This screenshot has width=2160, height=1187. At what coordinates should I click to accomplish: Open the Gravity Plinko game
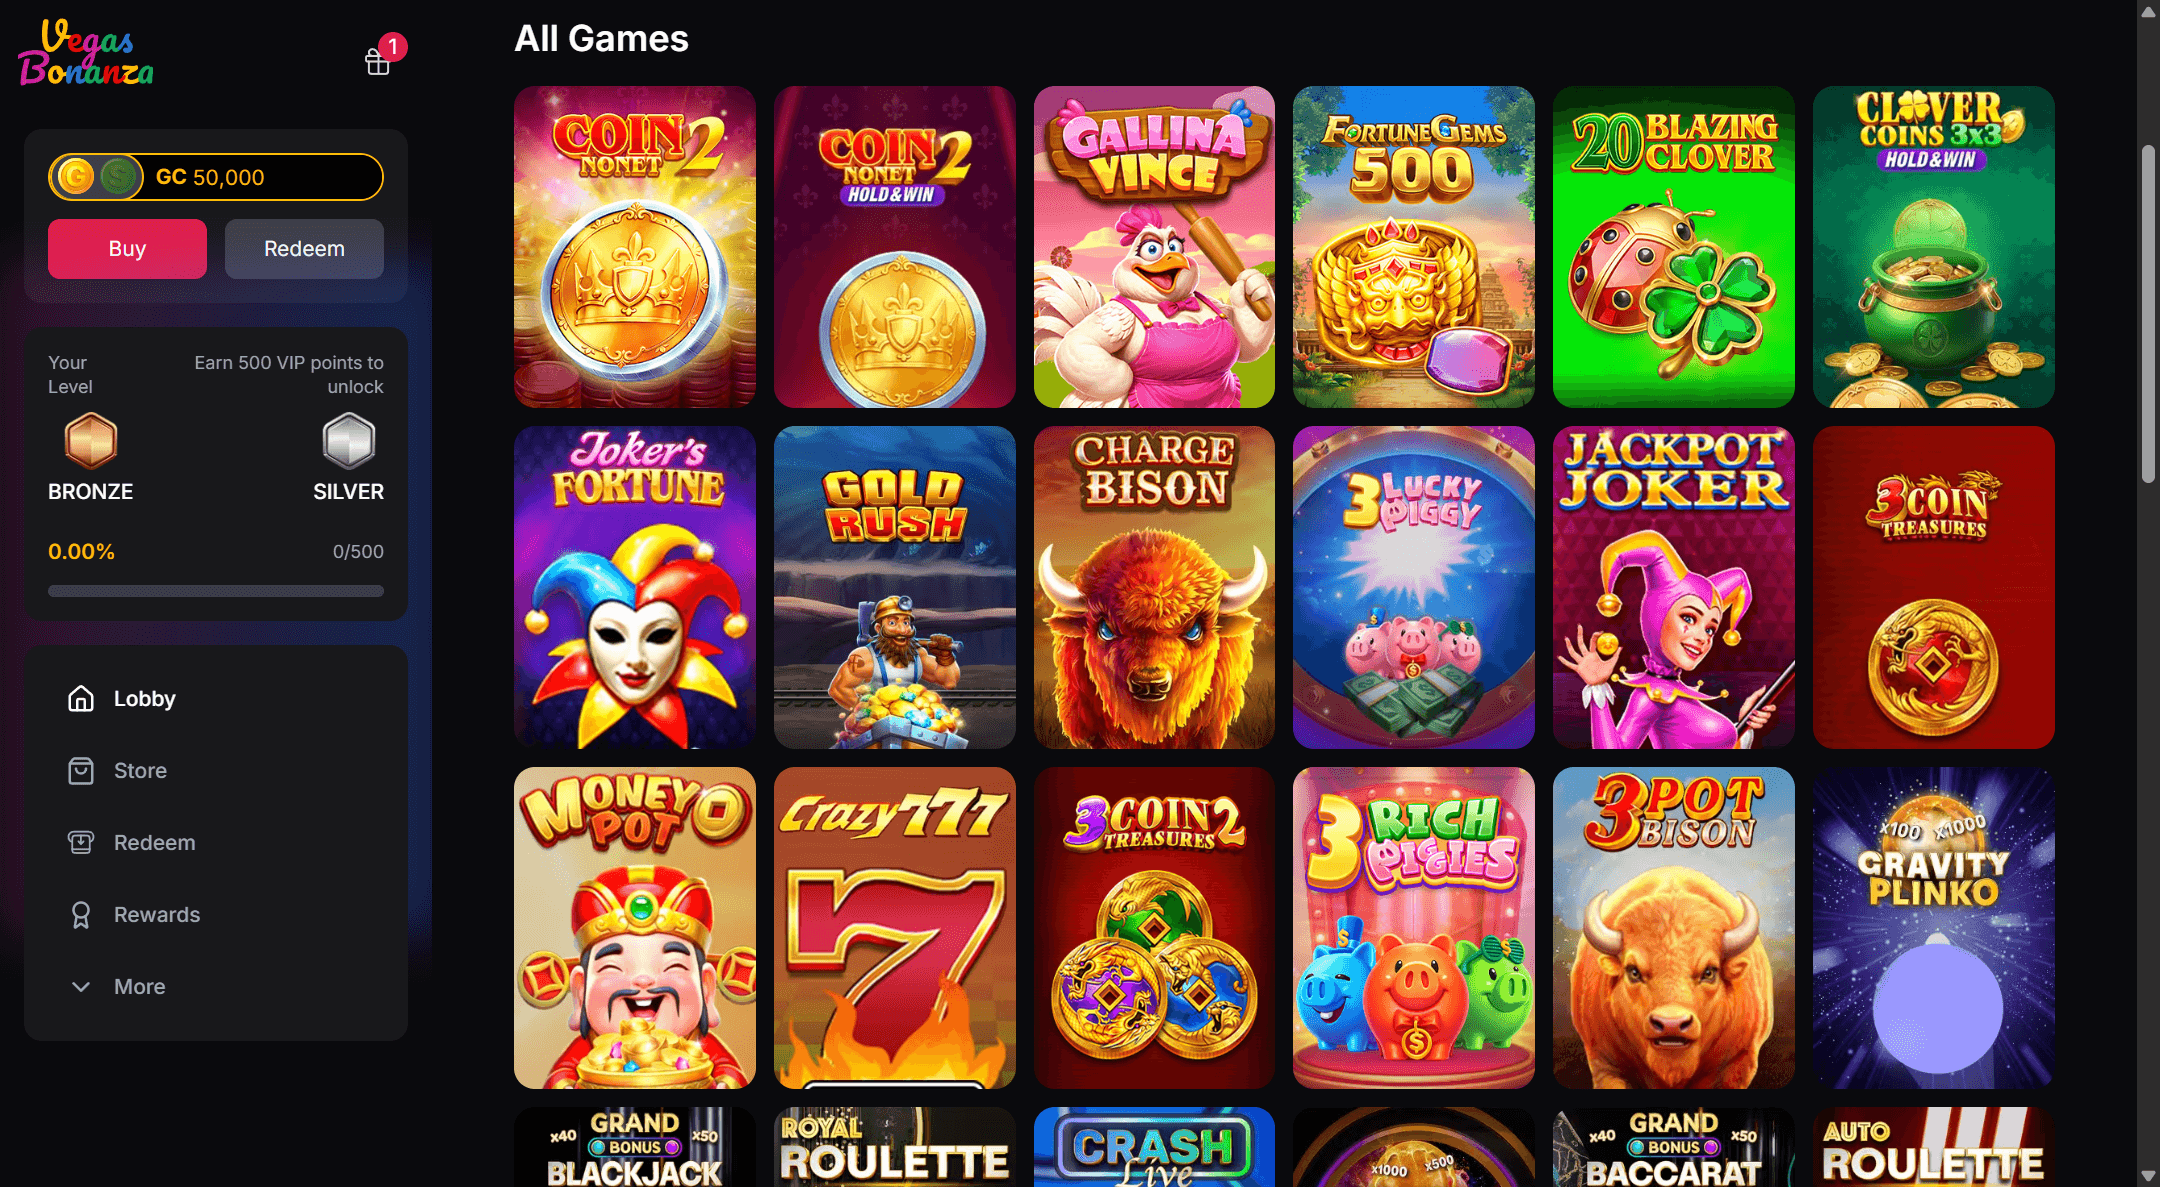1933,928
